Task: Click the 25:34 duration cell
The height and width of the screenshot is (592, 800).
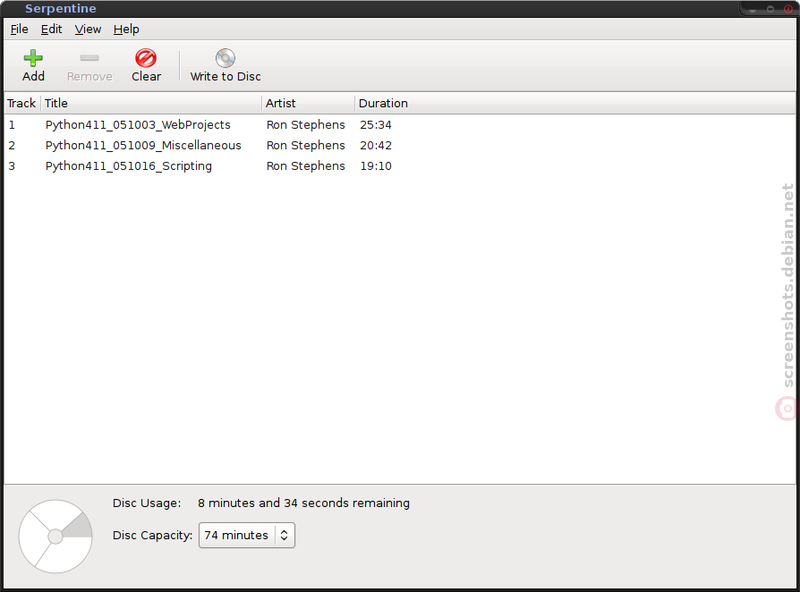Action: (x=376, y=125)
